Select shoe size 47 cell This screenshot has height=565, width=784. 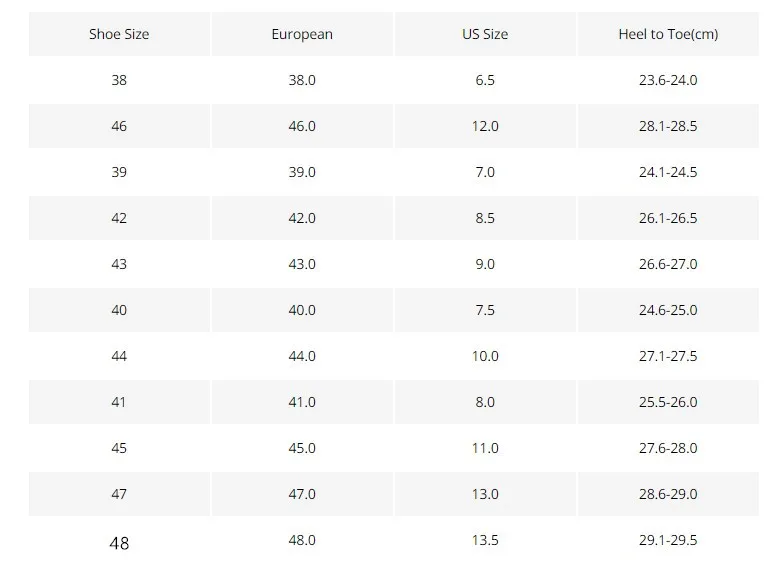point(119,494)
